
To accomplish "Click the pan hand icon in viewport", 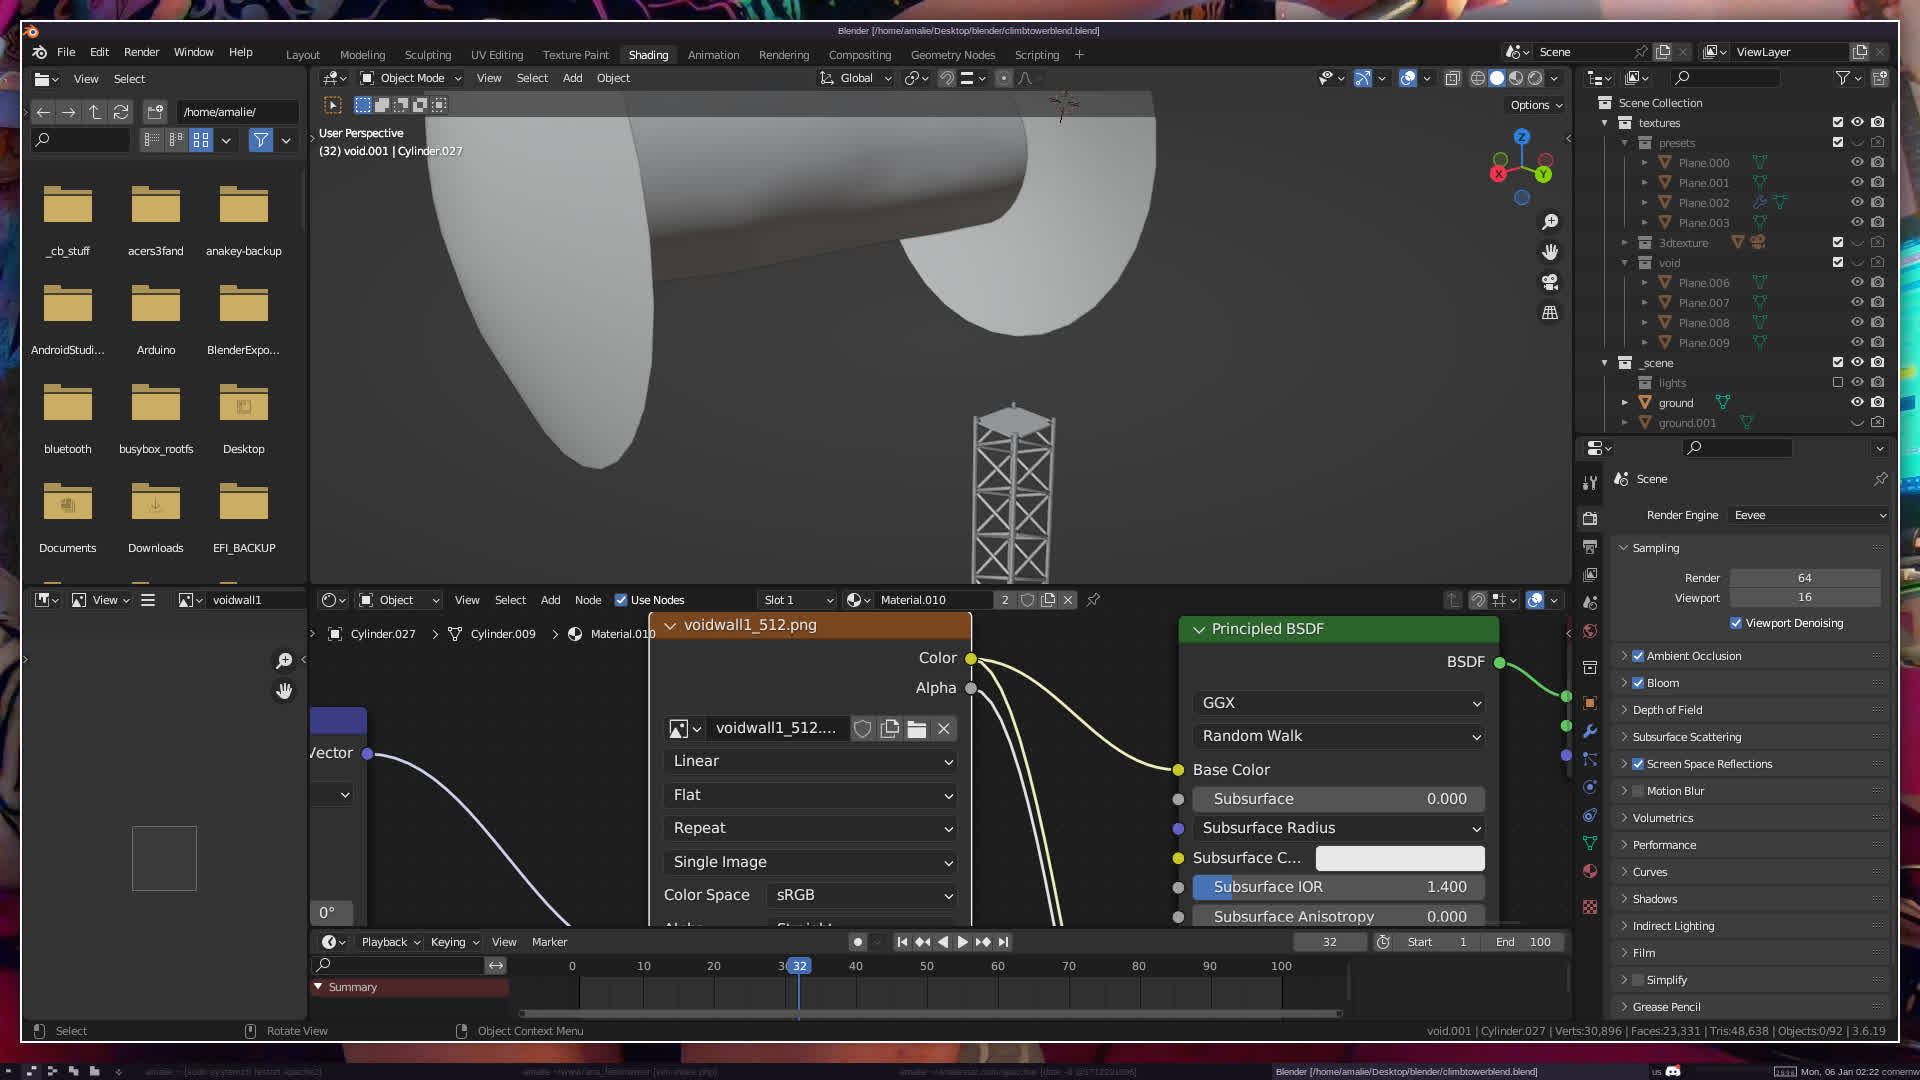I will (1550, 252).
